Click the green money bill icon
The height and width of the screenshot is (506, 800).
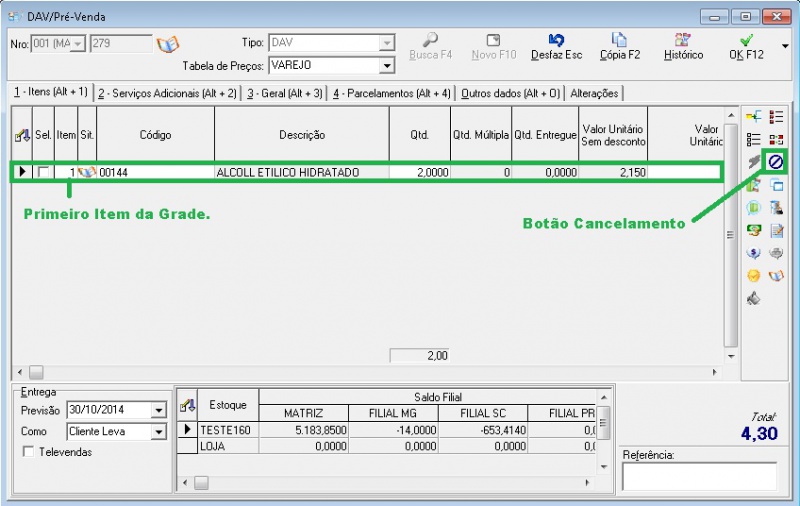[754, 231]
